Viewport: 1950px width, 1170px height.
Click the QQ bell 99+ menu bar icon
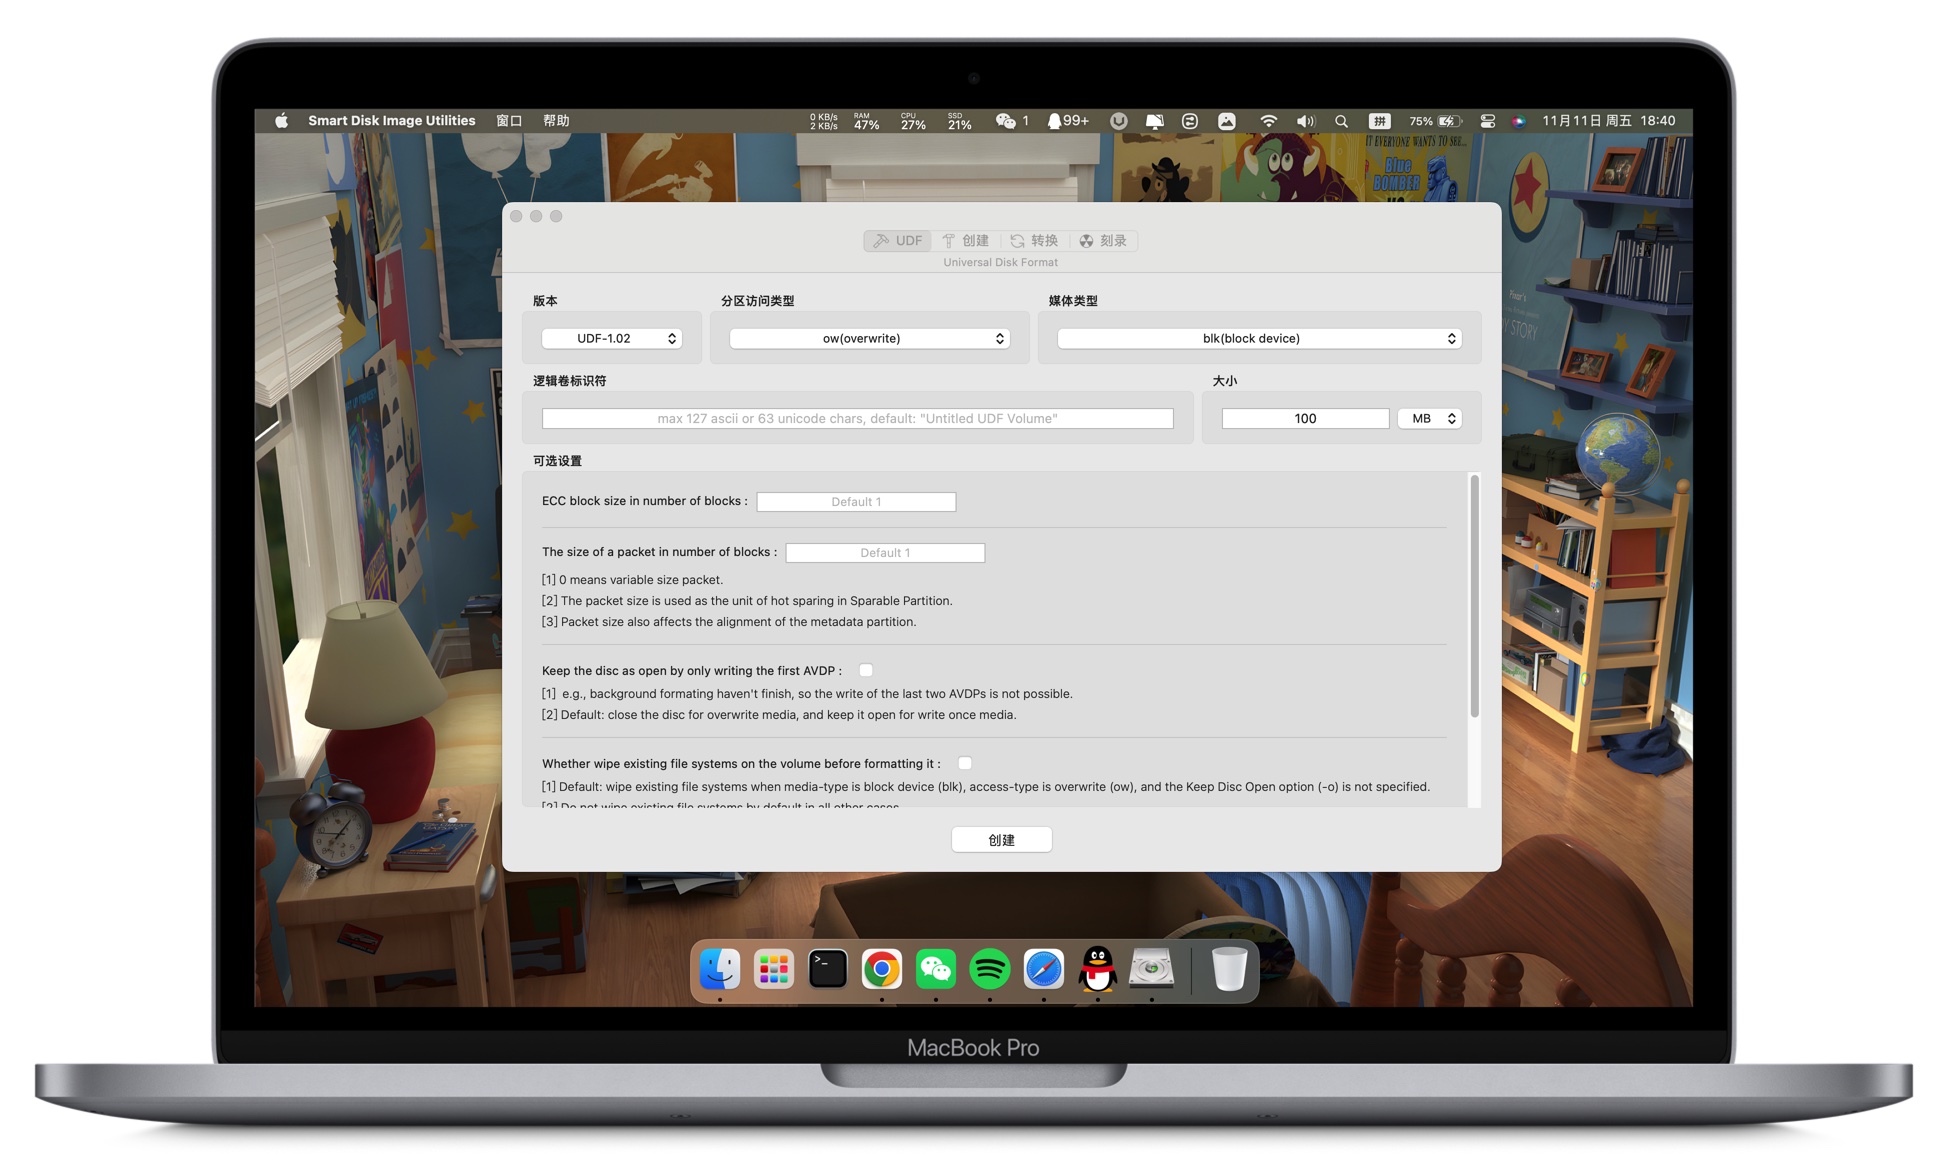pyautogui.click(x=1067, y=121)
